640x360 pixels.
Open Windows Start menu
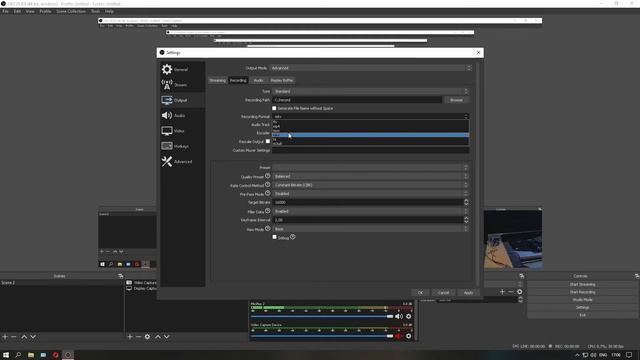[x=6, y=355]
